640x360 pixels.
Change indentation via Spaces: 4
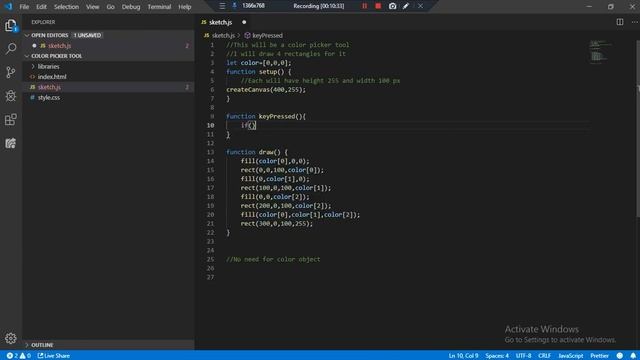coord(497,356)
